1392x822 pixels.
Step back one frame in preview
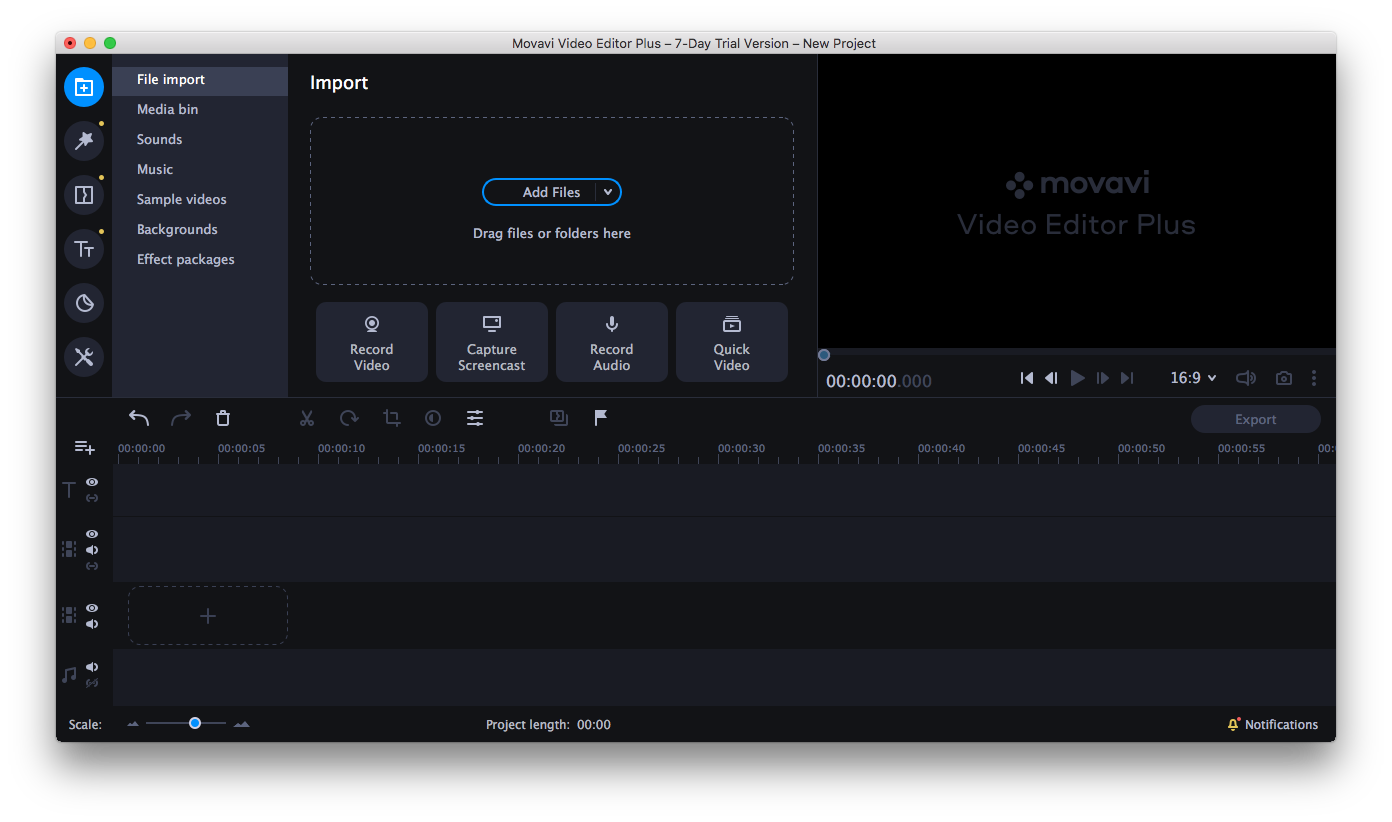1051,378
